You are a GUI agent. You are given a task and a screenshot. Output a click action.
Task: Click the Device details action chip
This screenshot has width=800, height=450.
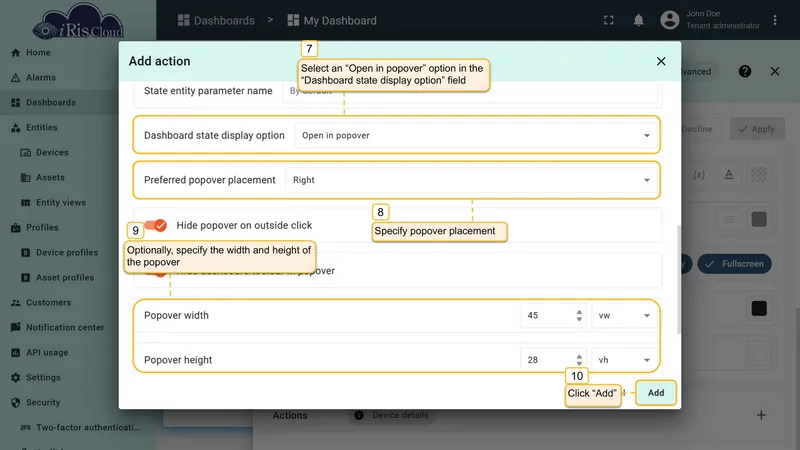coord(392,415)
